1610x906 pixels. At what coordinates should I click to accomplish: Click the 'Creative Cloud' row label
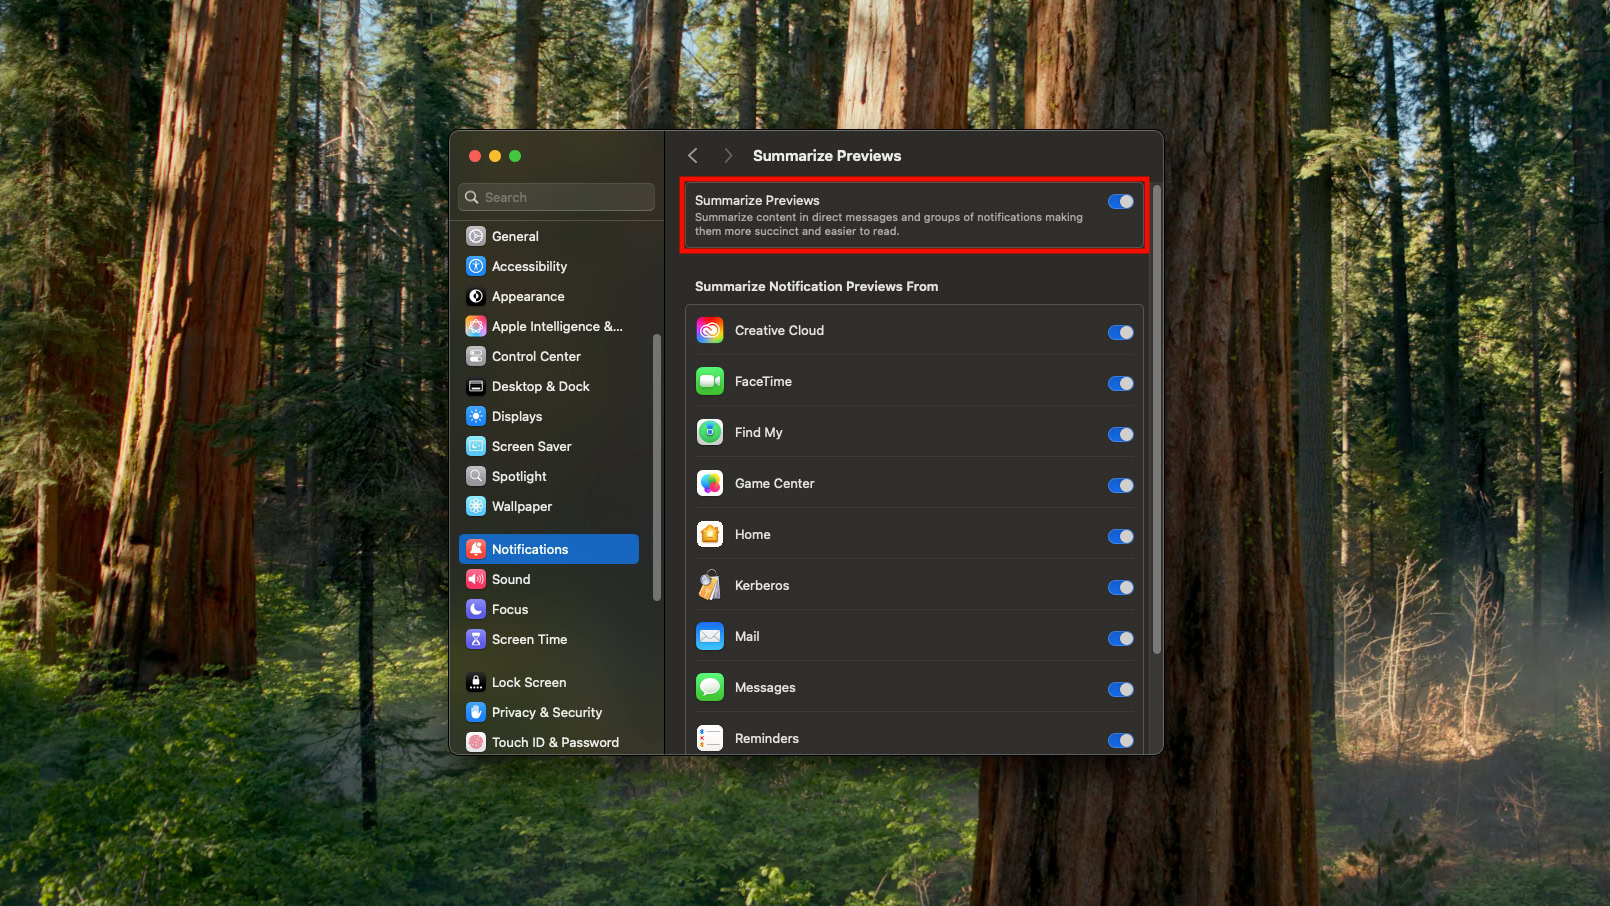click(x=779, y=330)
